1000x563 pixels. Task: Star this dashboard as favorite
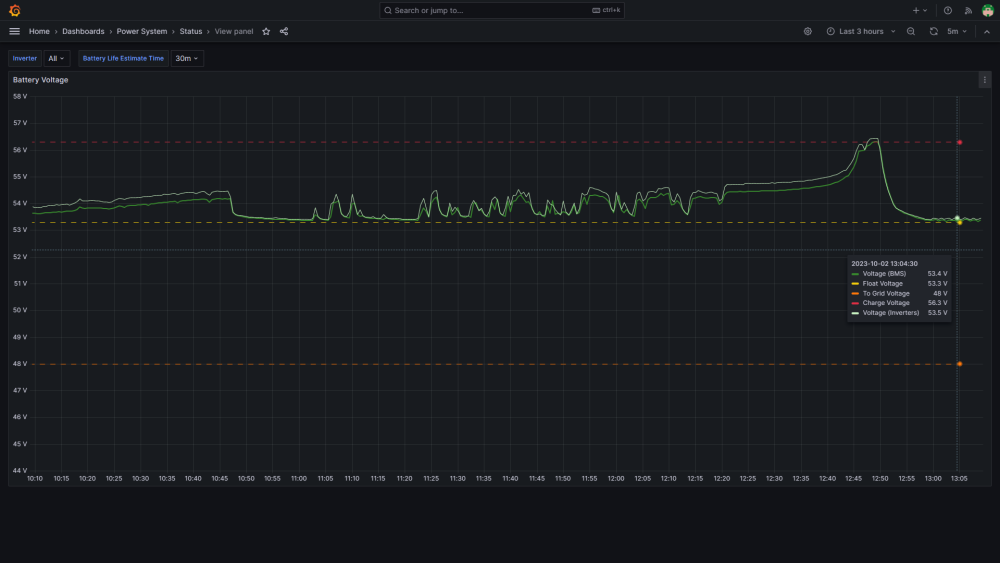266,31
